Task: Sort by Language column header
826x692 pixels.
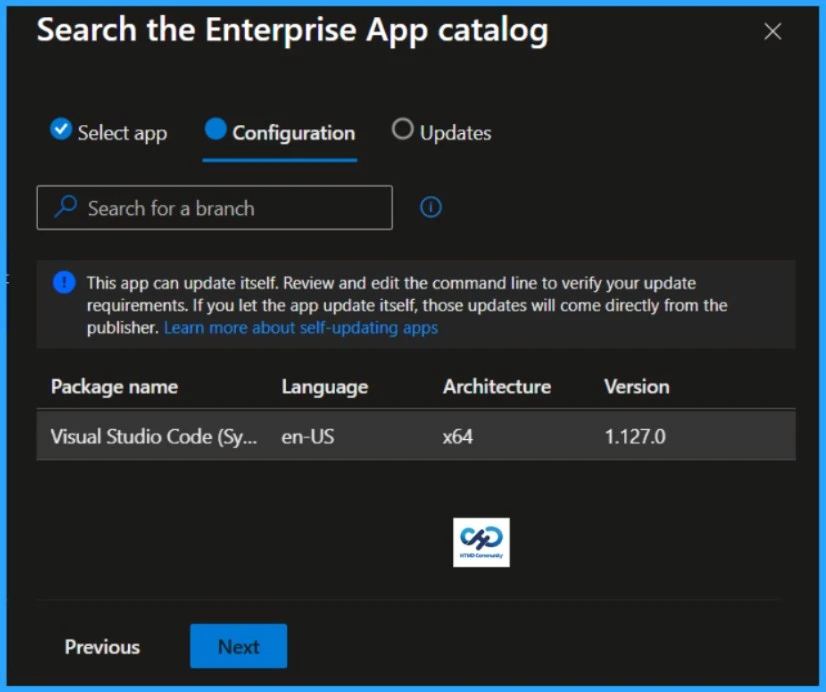Action: 324,387
